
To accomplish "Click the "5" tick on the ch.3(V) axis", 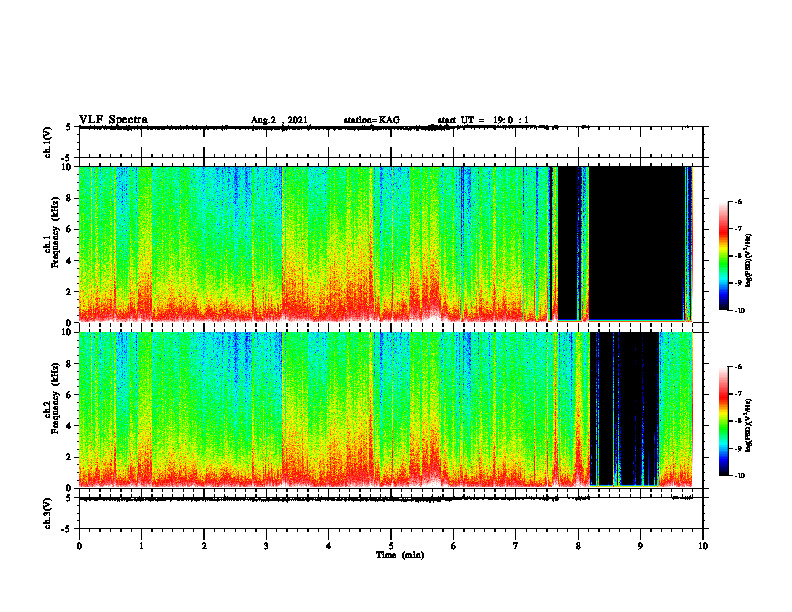I will click(68, 498).
